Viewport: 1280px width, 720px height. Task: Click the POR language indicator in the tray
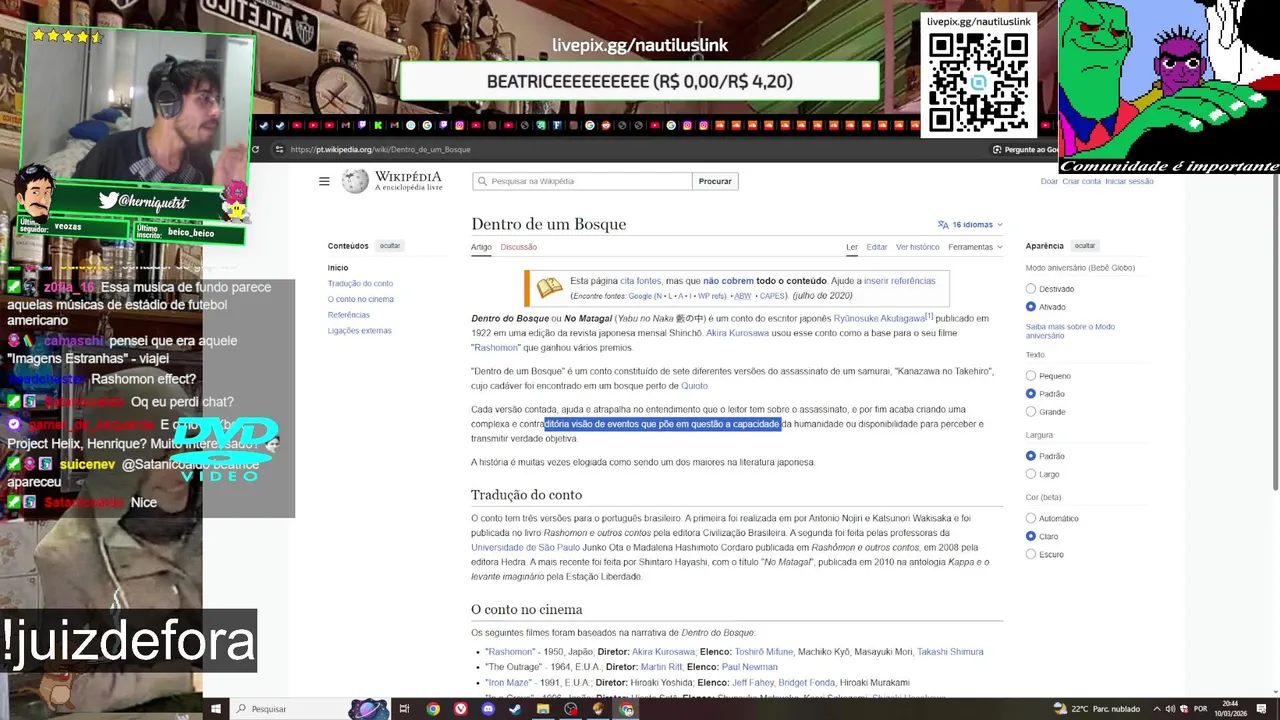tap(1200, 709)
